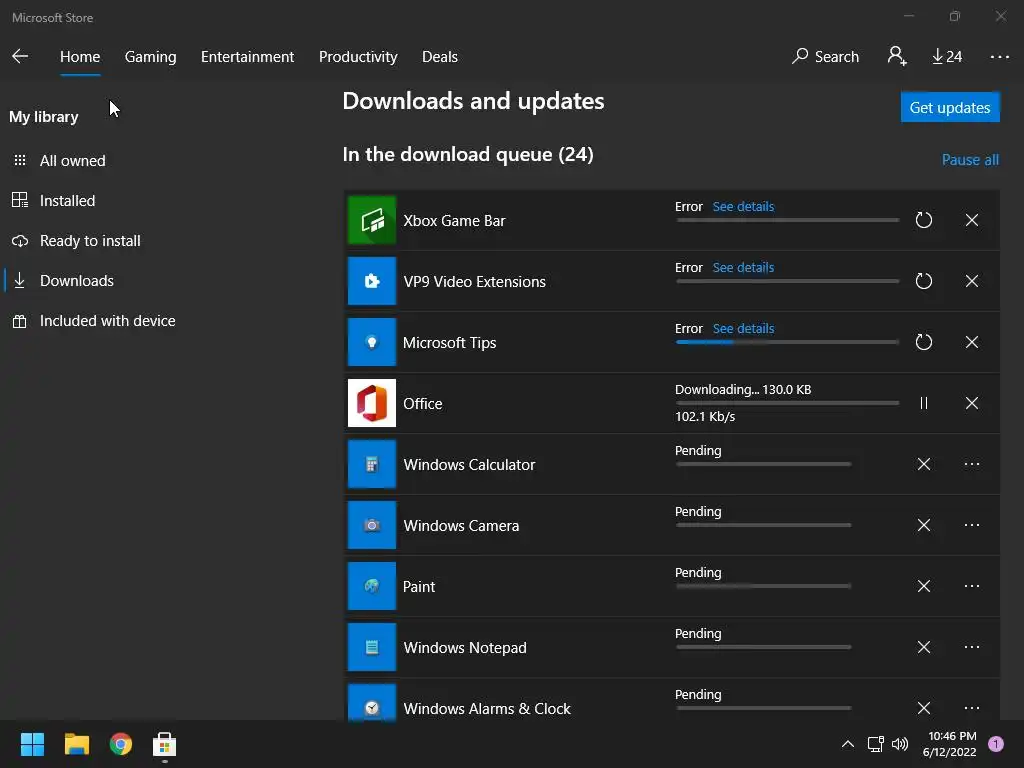Show hidden tray icons

pos(848,744)
